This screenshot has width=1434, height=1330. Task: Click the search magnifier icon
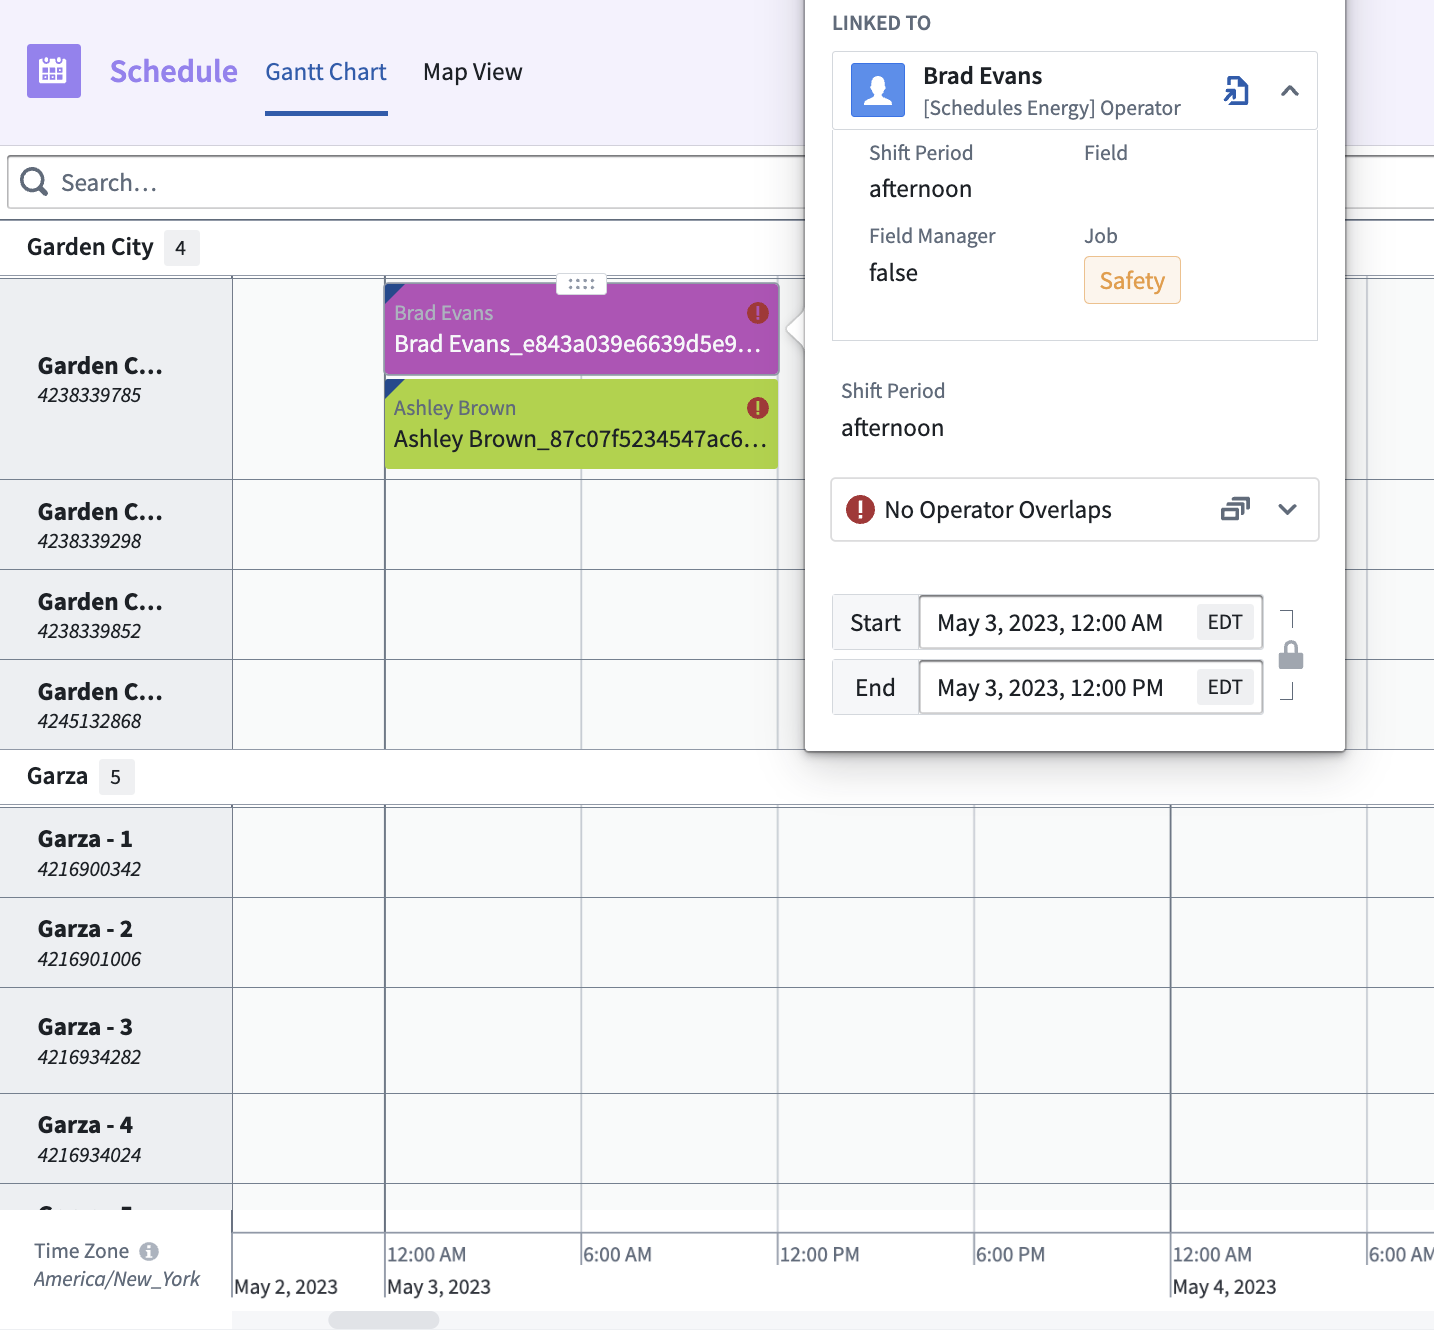click(34, 182)
